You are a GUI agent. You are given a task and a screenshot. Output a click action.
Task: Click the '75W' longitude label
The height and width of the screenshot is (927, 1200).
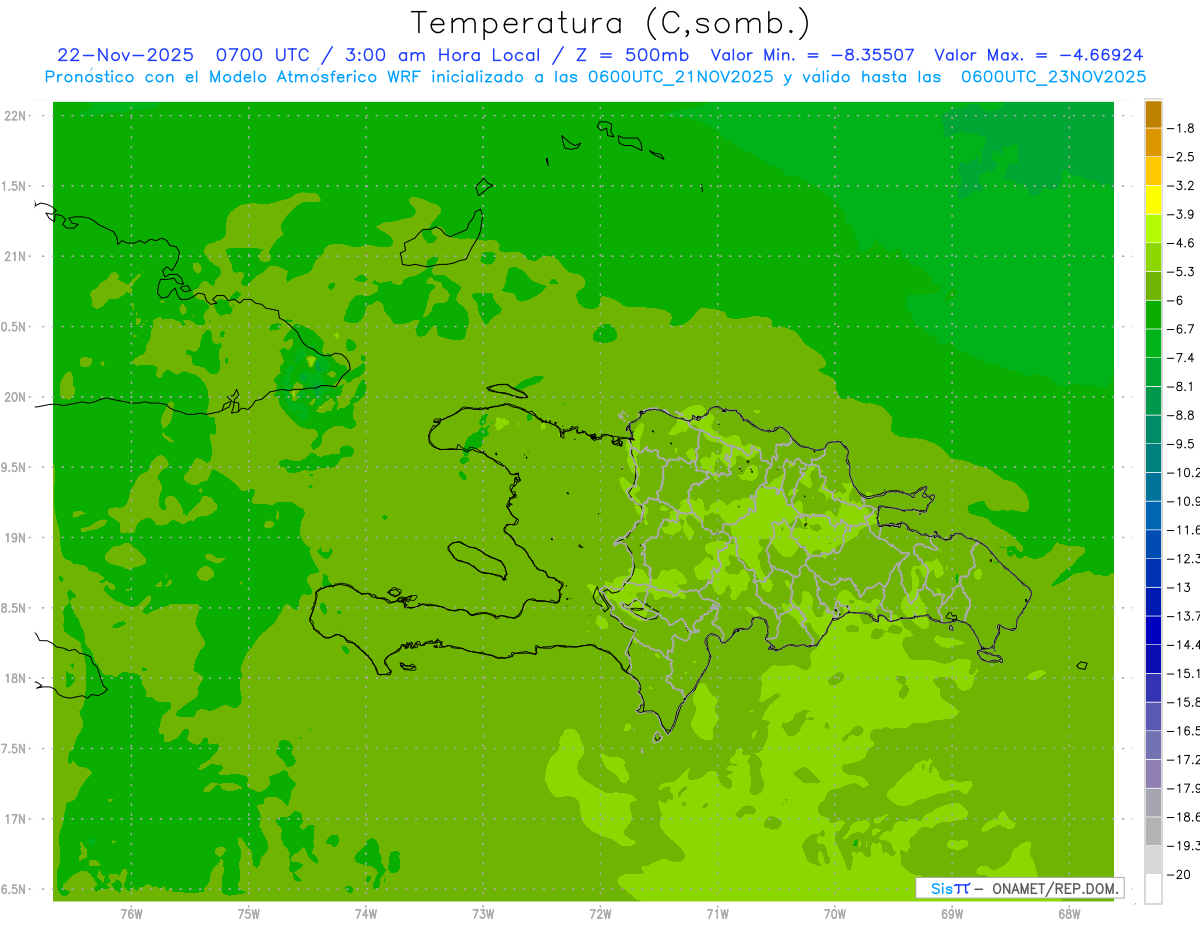tap(249, 914)
